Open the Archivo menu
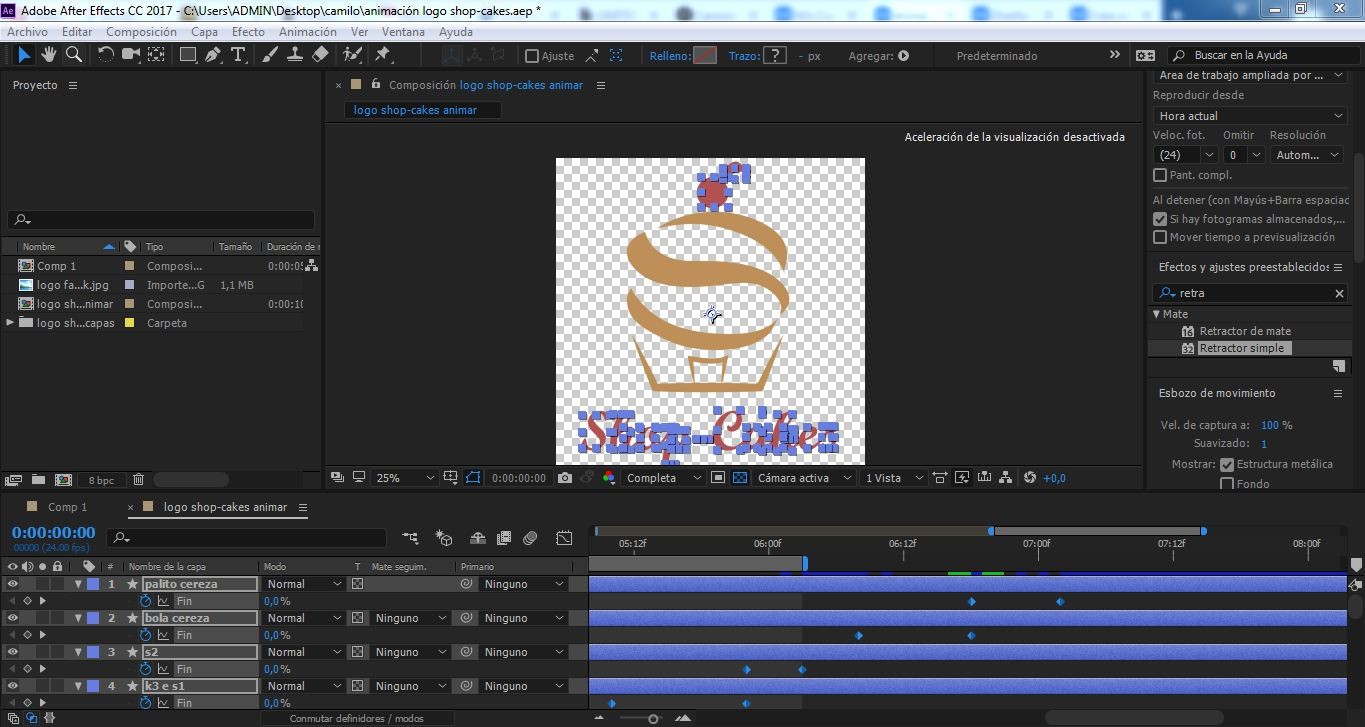The width and height of the screenshot is (1365, 727). click(x=27, y=32)
